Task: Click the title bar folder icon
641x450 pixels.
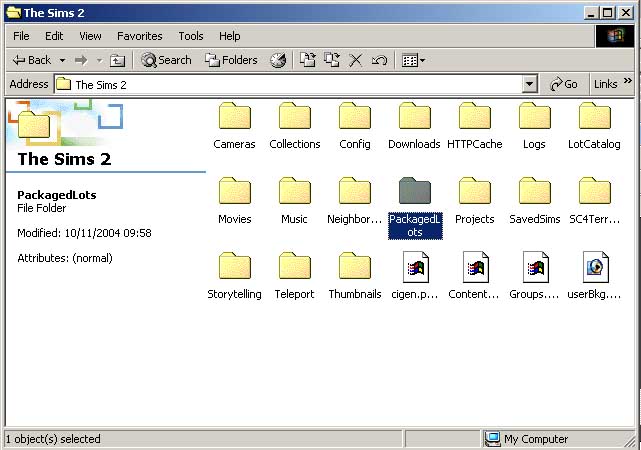Action: [14, 13]
